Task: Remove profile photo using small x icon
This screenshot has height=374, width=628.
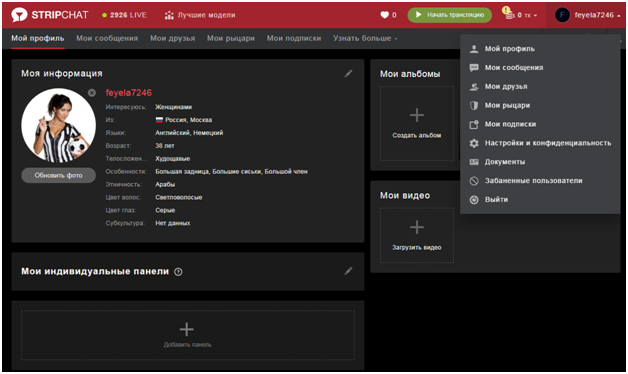Action: pos(92,93)
